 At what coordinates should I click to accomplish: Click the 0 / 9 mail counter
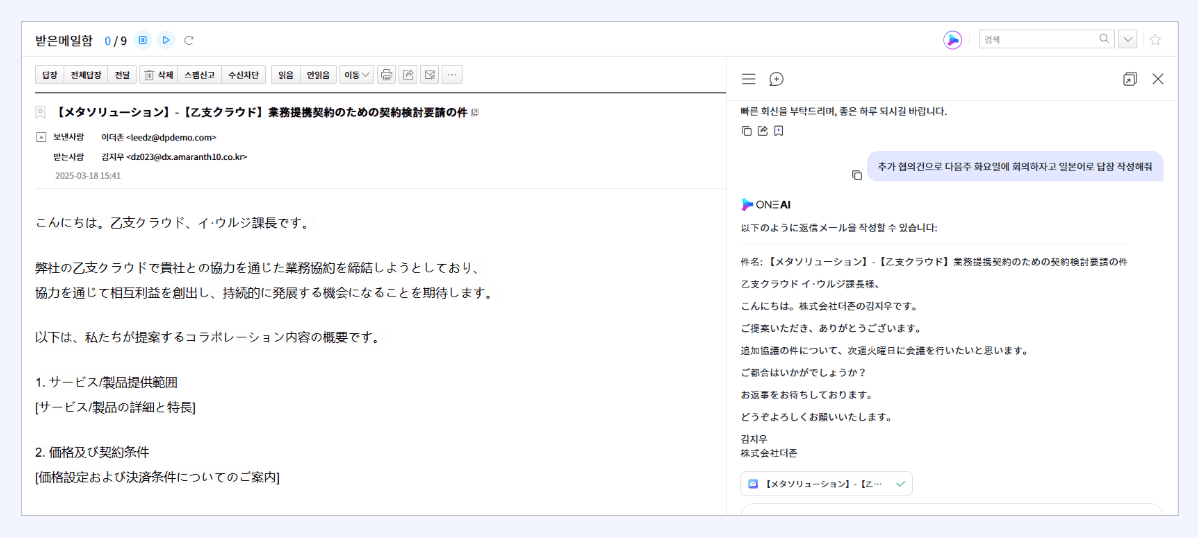tap(115, 40)
